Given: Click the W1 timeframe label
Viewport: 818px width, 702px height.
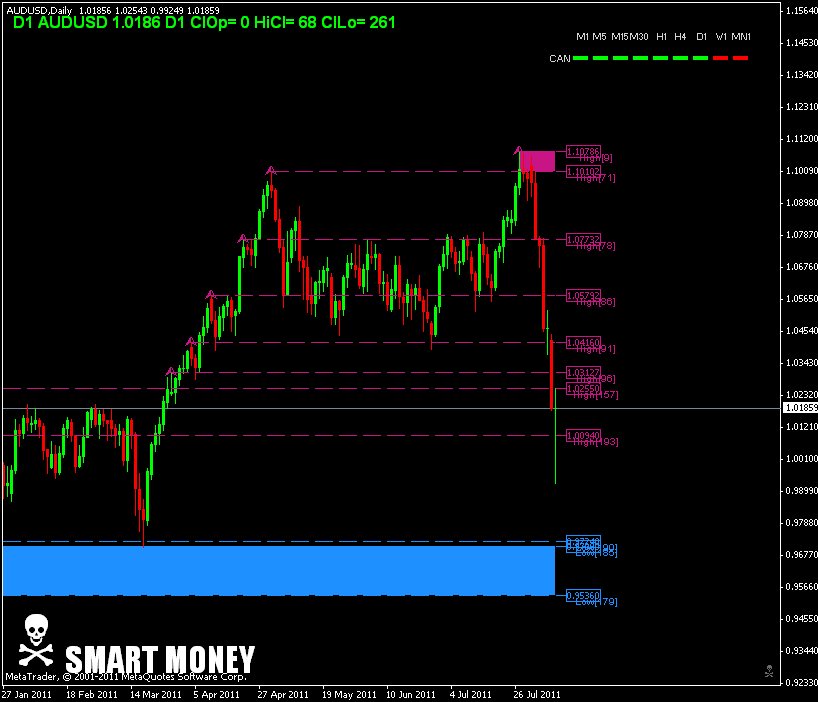Looking at the screenshot, I should (721, 37).
